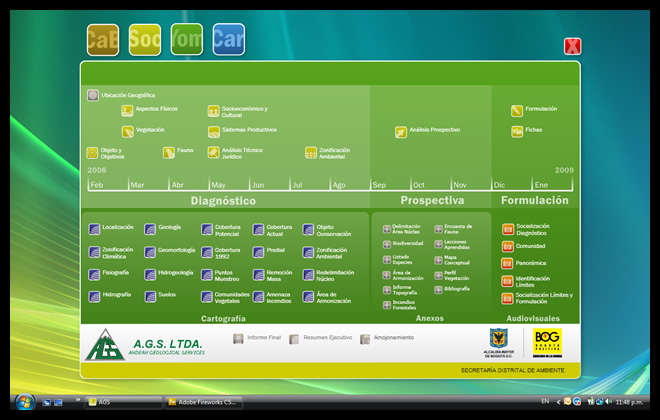Open the Resumen Ejecutivo link
660x420 pixels.
click(294, 339)
